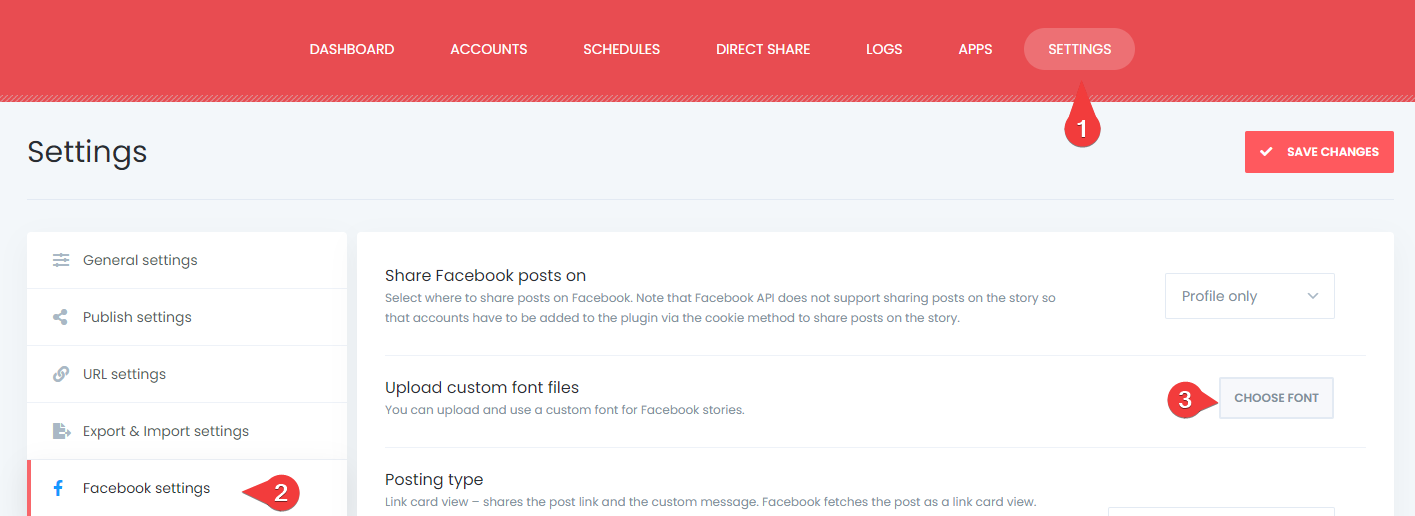1415x516 pixels.
Task: Open the Schedules menu item
Action: 622,49
